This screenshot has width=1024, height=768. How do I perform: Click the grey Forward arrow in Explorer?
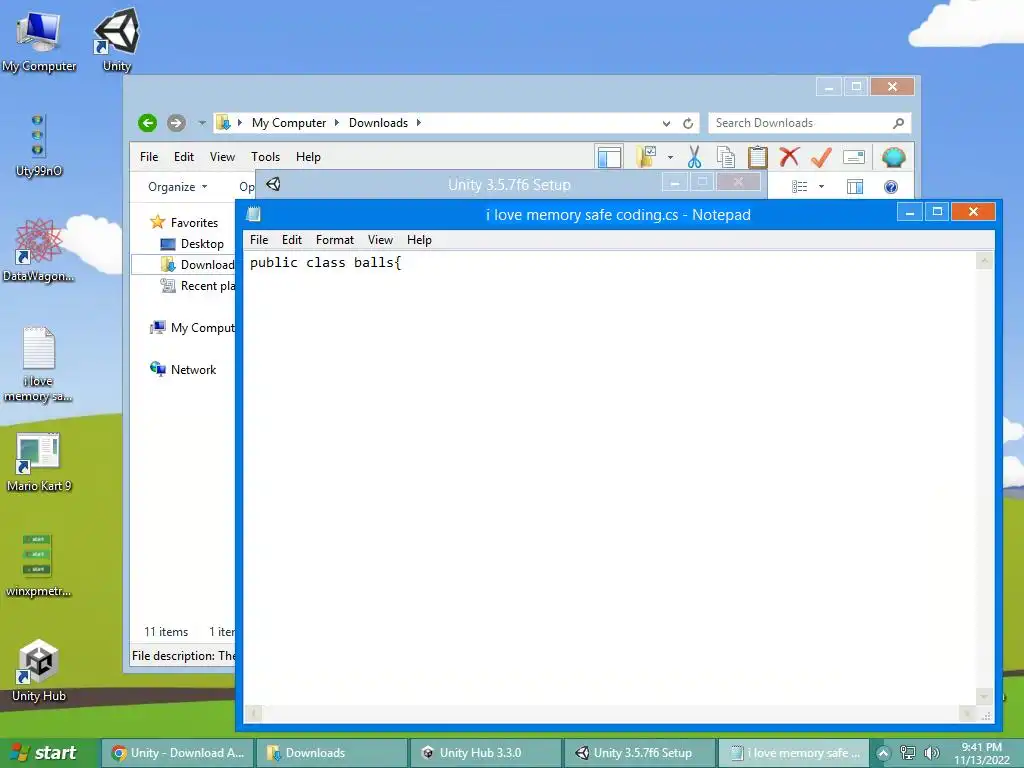pos(176,123)
